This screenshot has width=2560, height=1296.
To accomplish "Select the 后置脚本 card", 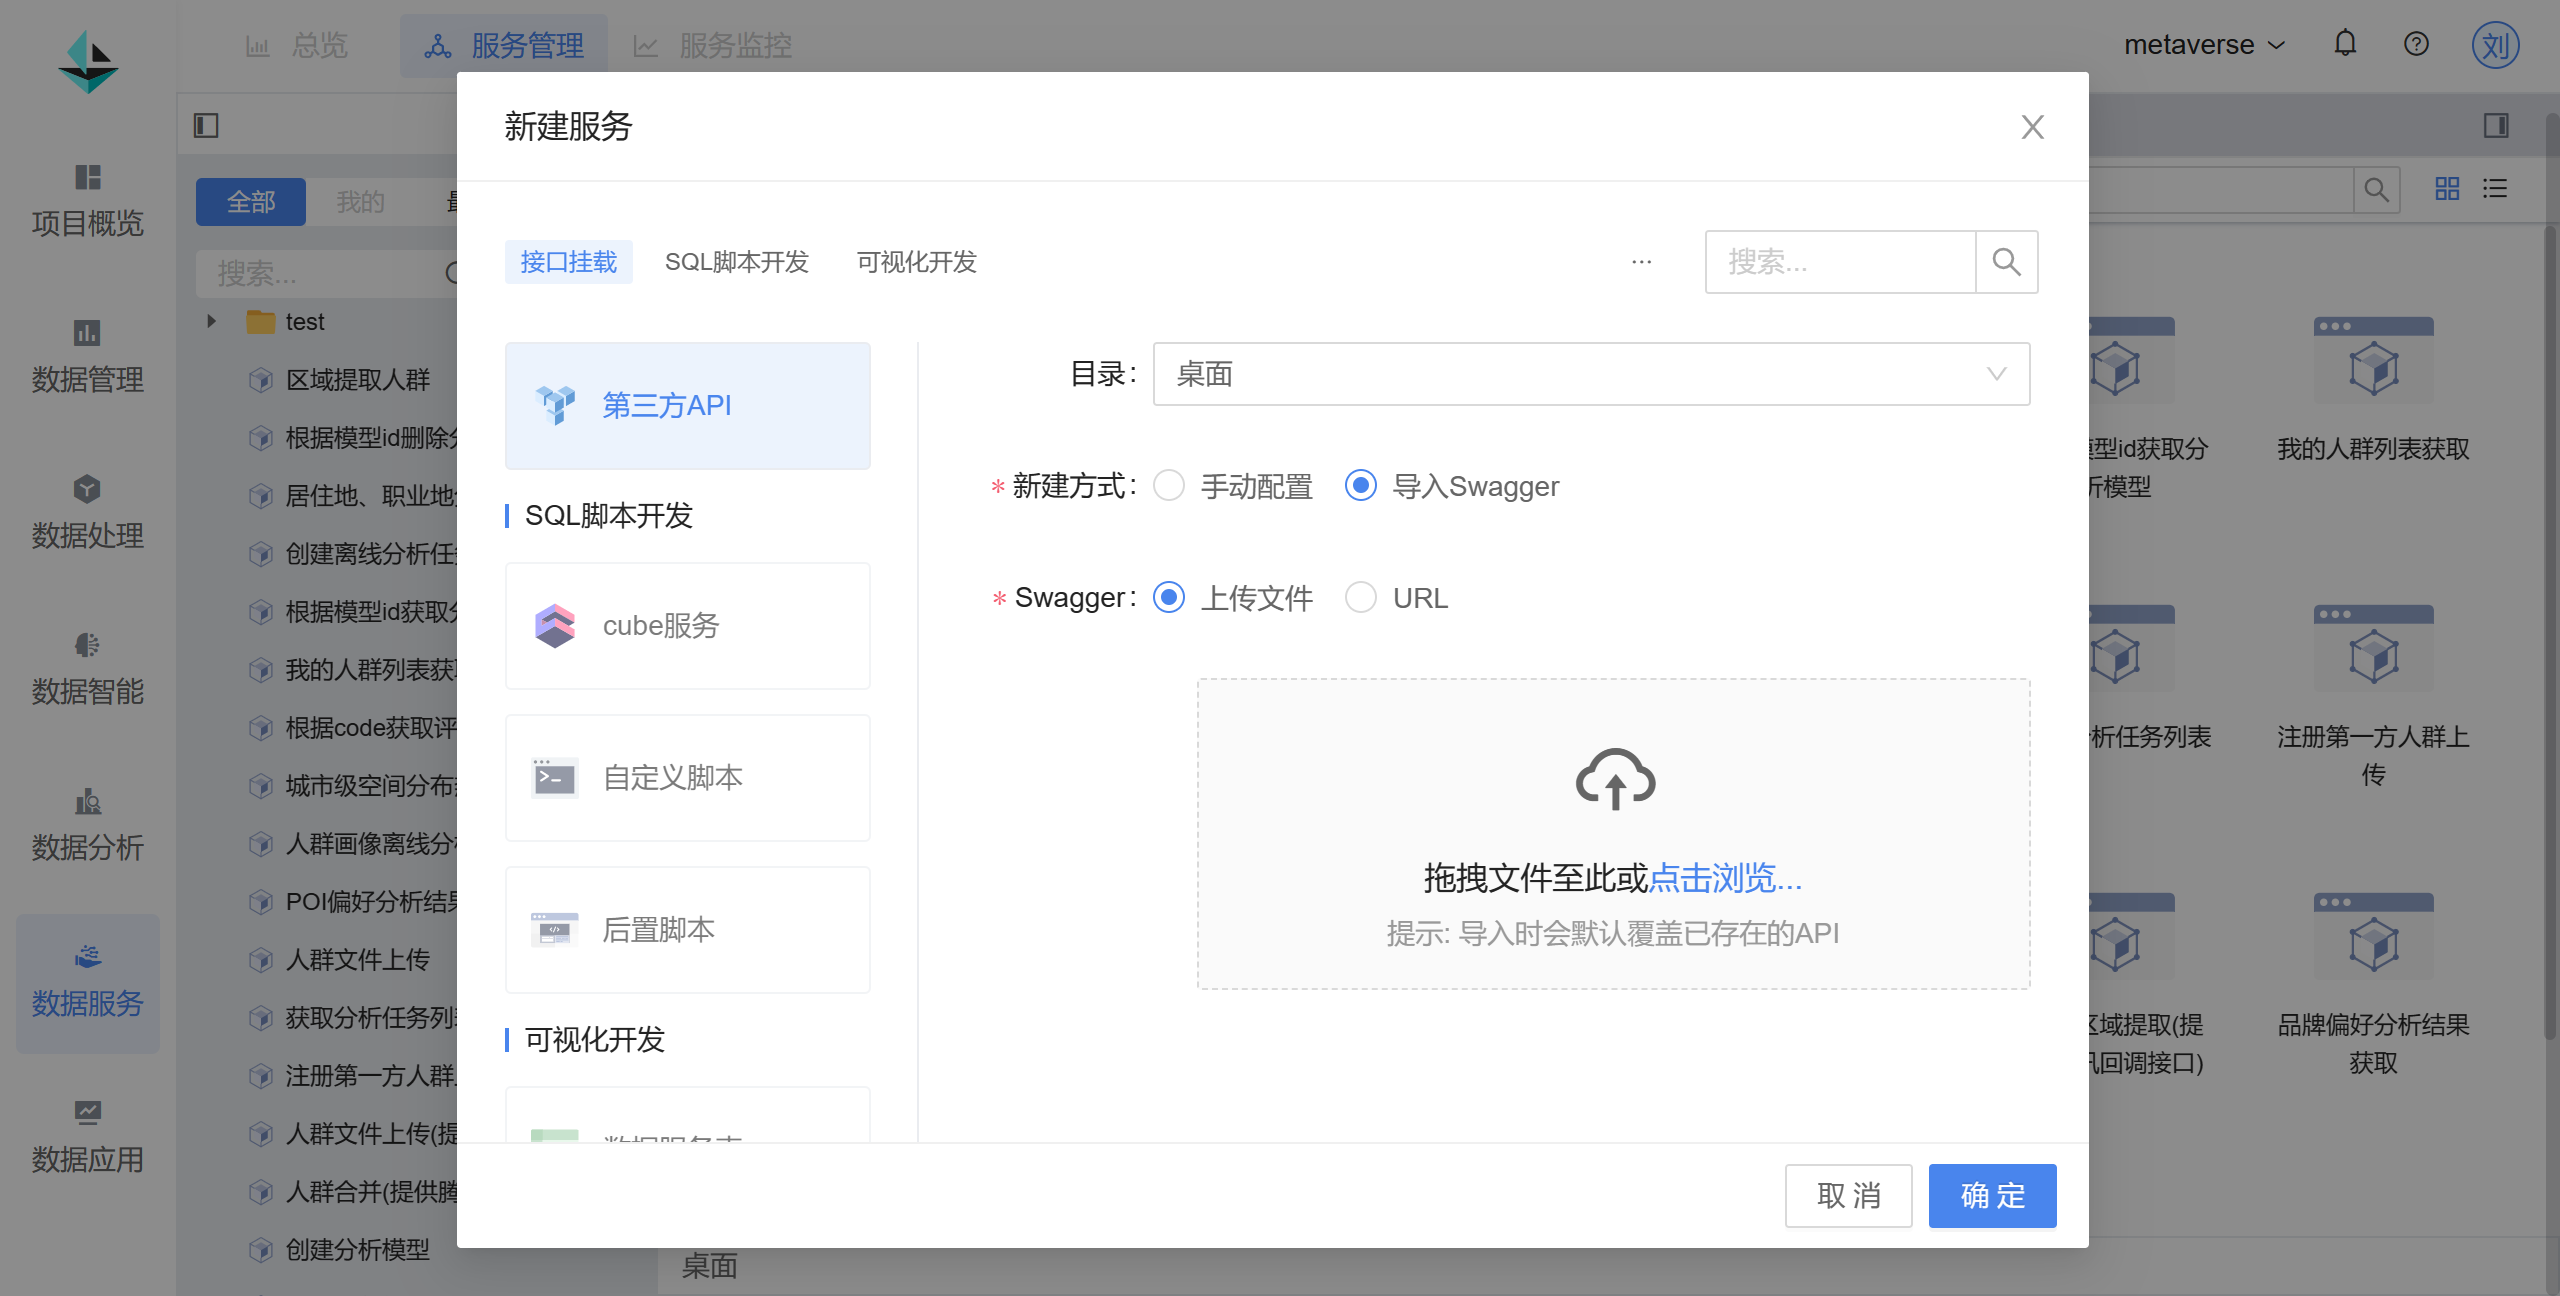I will (688, 930).
